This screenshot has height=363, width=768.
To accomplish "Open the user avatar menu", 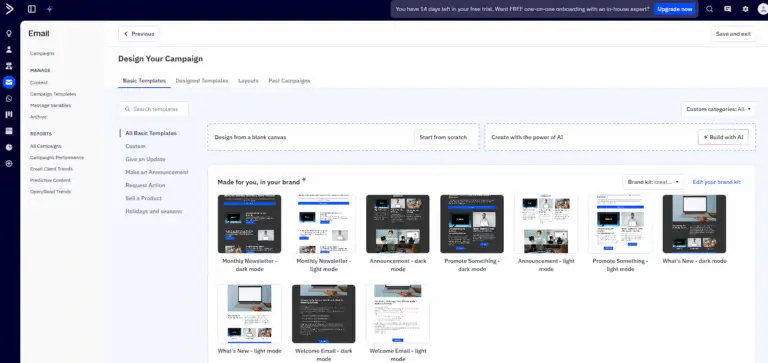I will 763,9.
